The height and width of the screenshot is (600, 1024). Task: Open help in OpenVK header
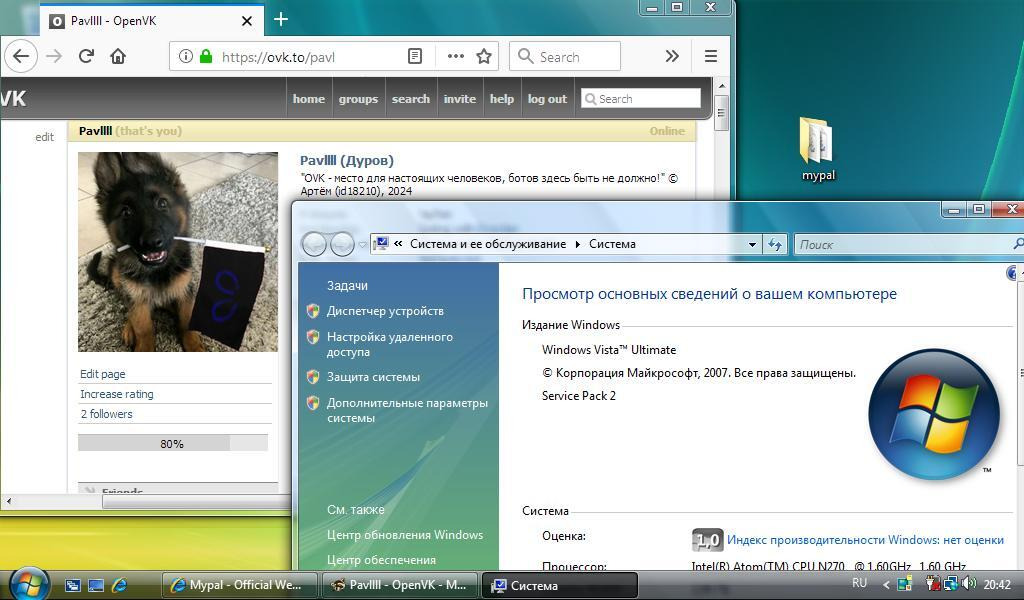502,99
